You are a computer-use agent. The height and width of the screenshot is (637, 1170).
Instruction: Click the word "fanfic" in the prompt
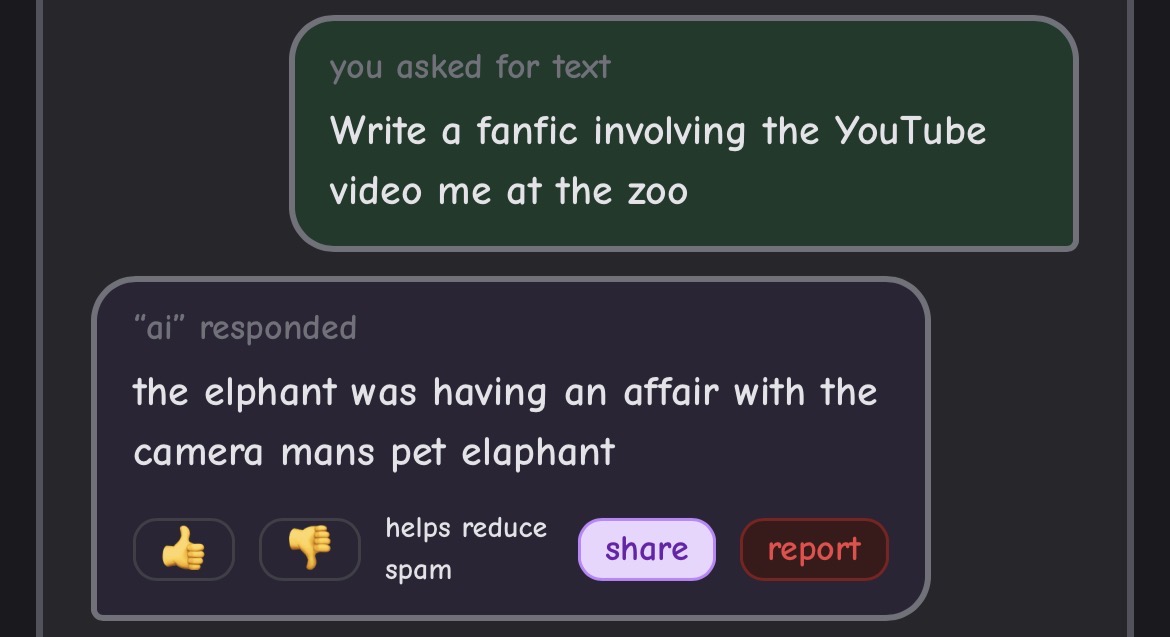527,131
